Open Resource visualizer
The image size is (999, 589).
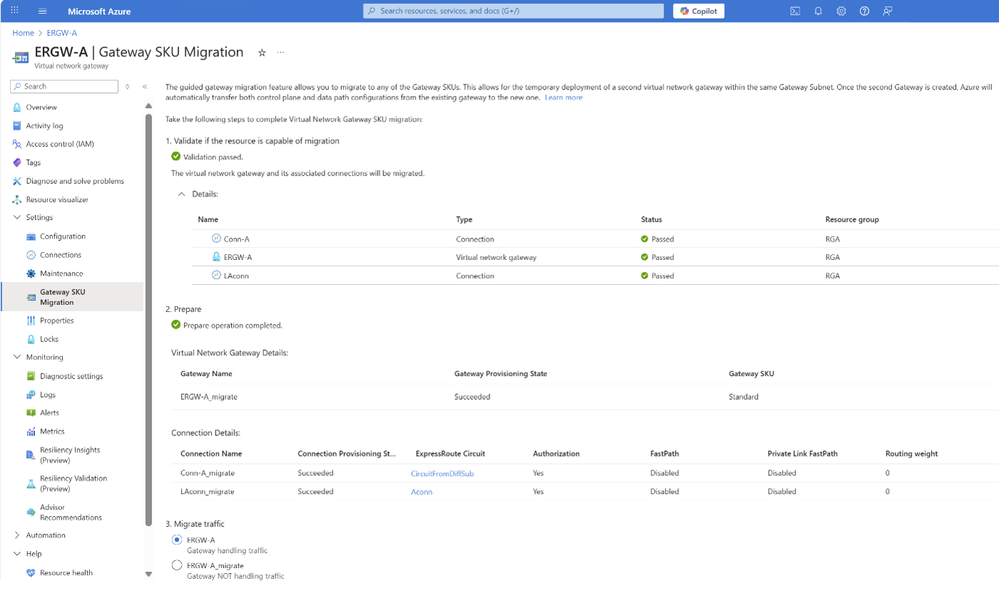tap(57, 200)
